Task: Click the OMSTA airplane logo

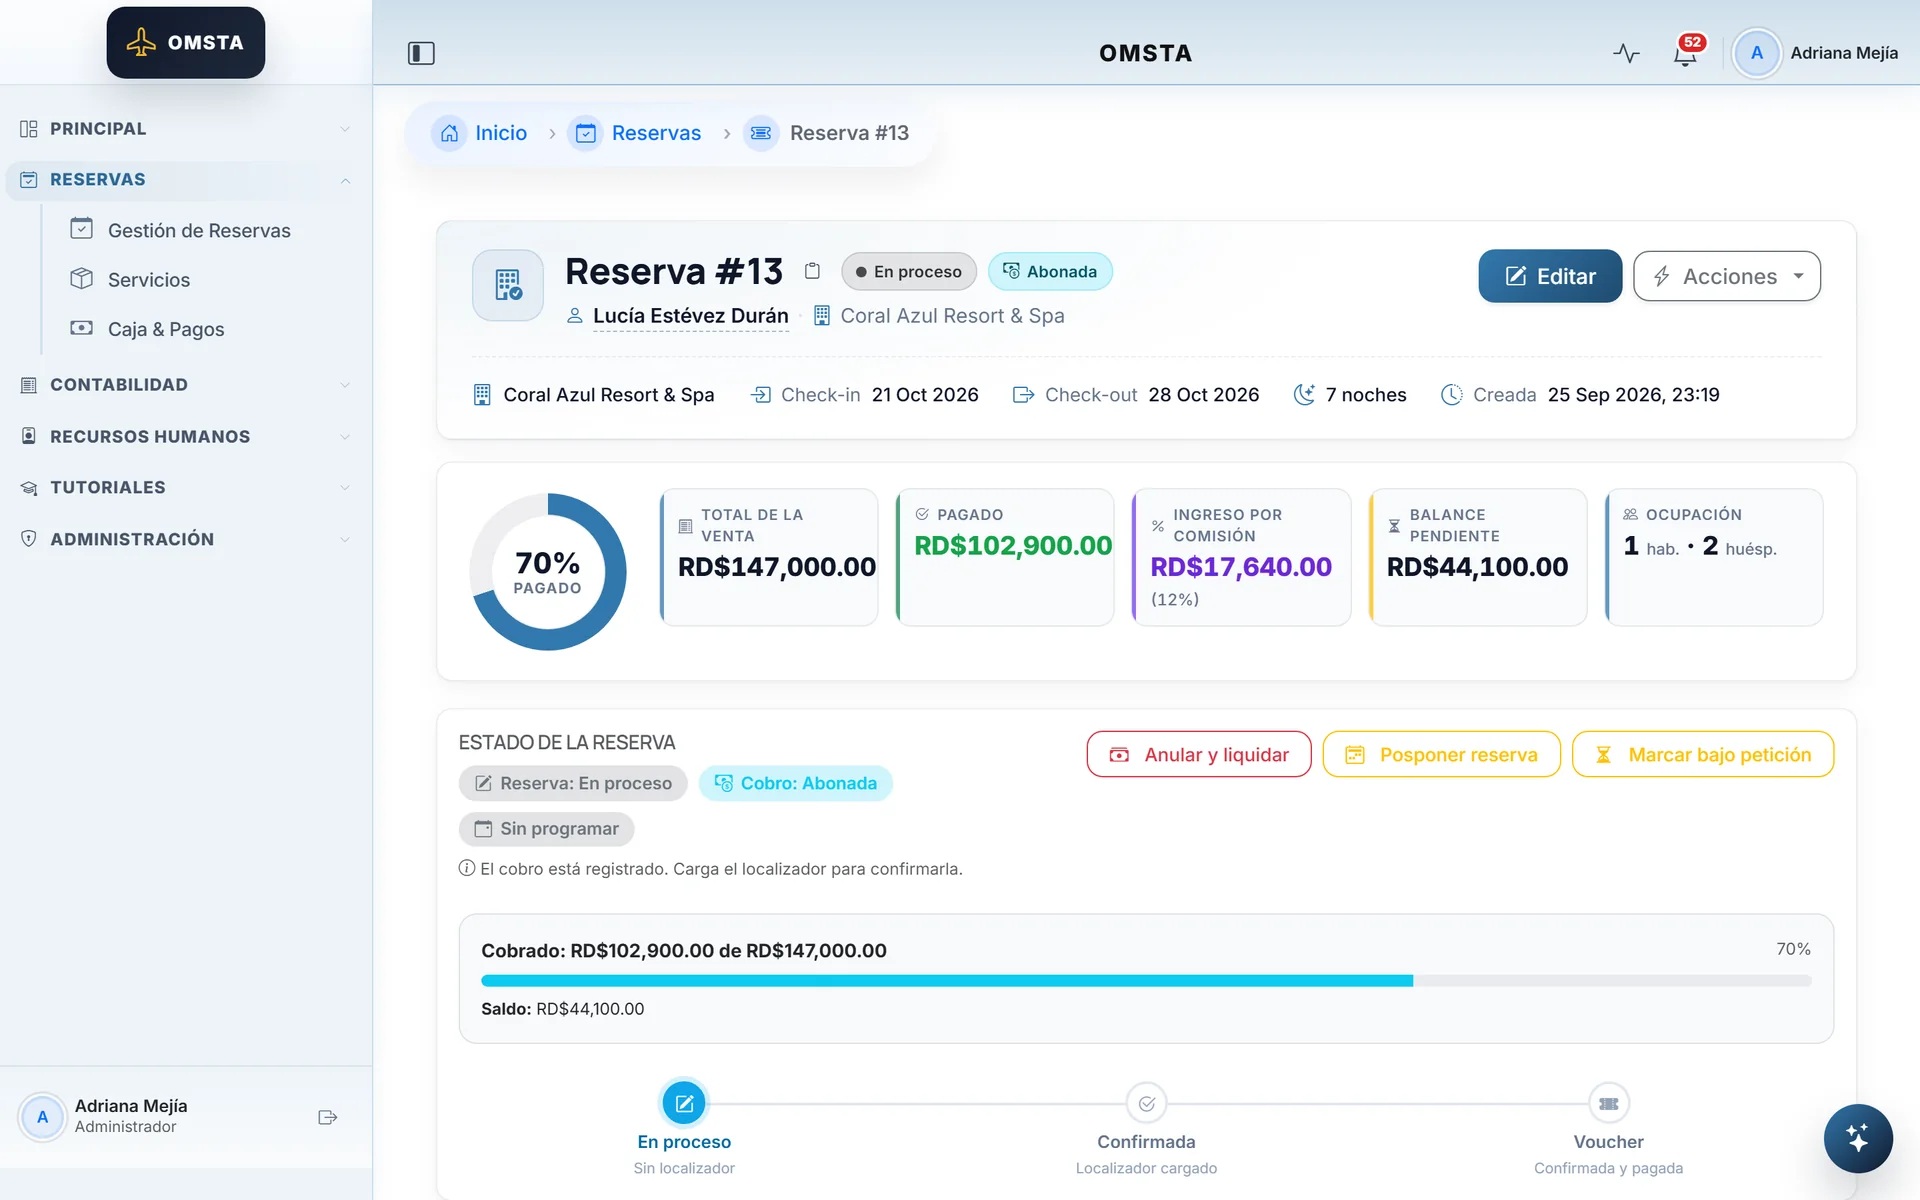Action: pyautogui.click(x=186, y=43)
